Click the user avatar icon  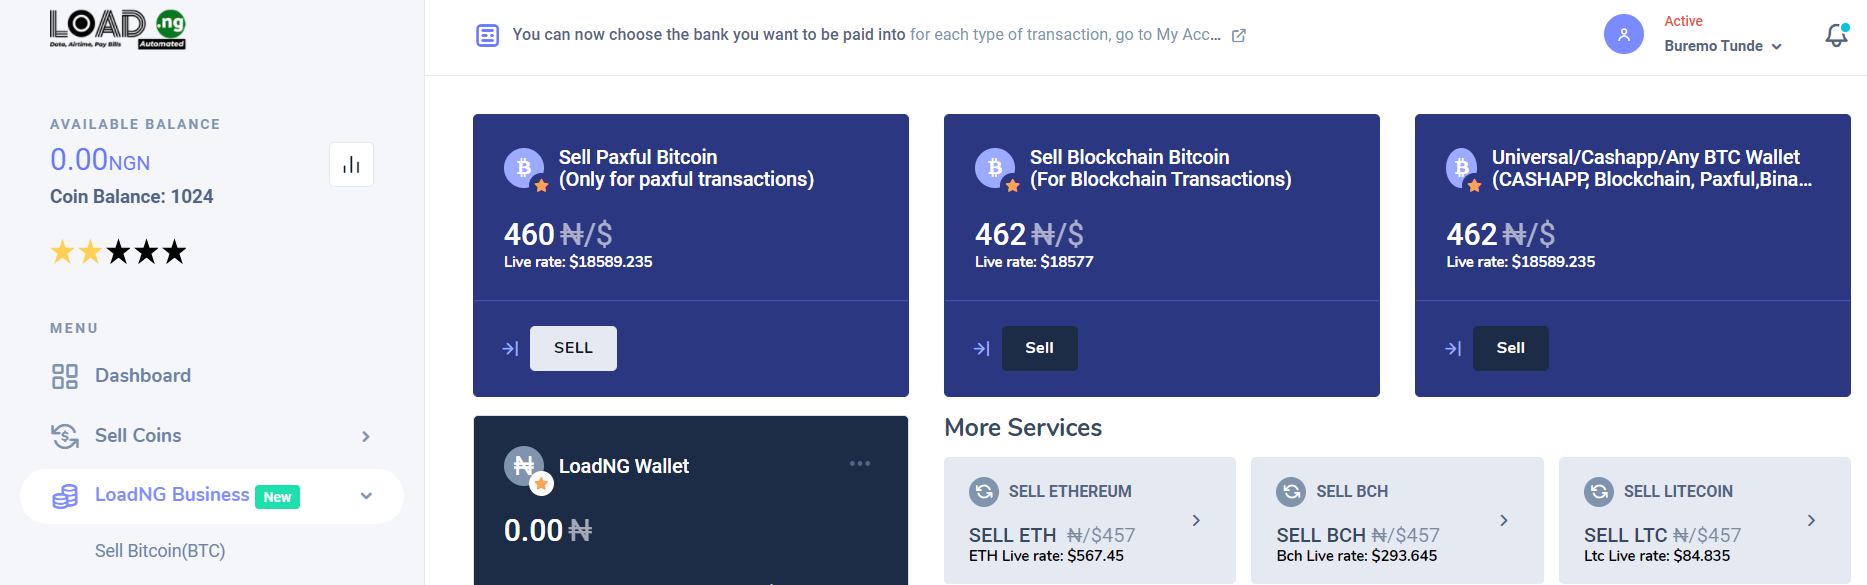click(1623, 34)
